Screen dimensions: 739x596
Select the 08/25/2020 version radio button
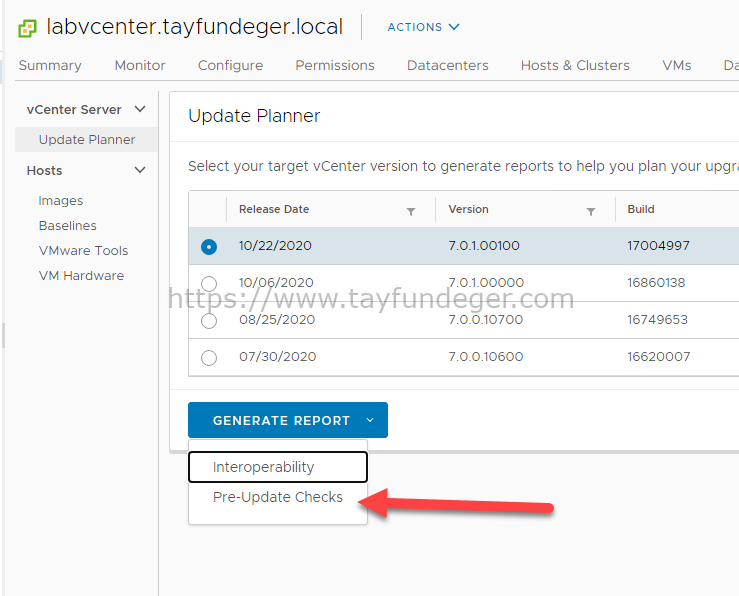[209, 321]
